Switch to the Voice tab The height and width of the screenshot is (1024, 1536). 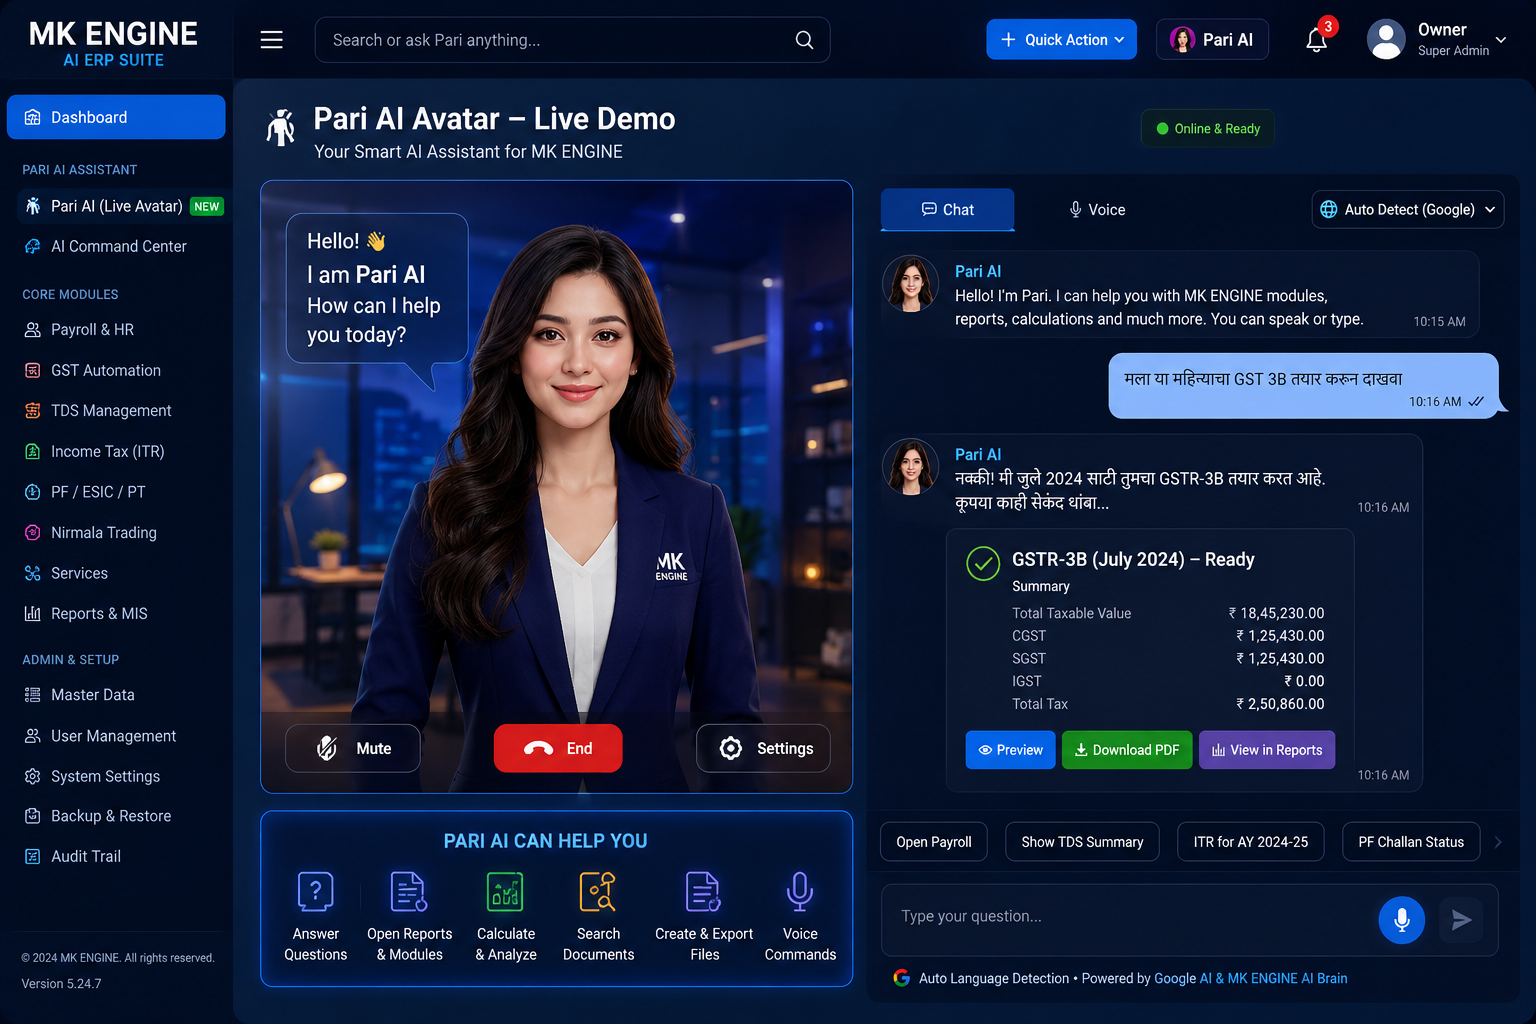click(x=1097, y=210)
